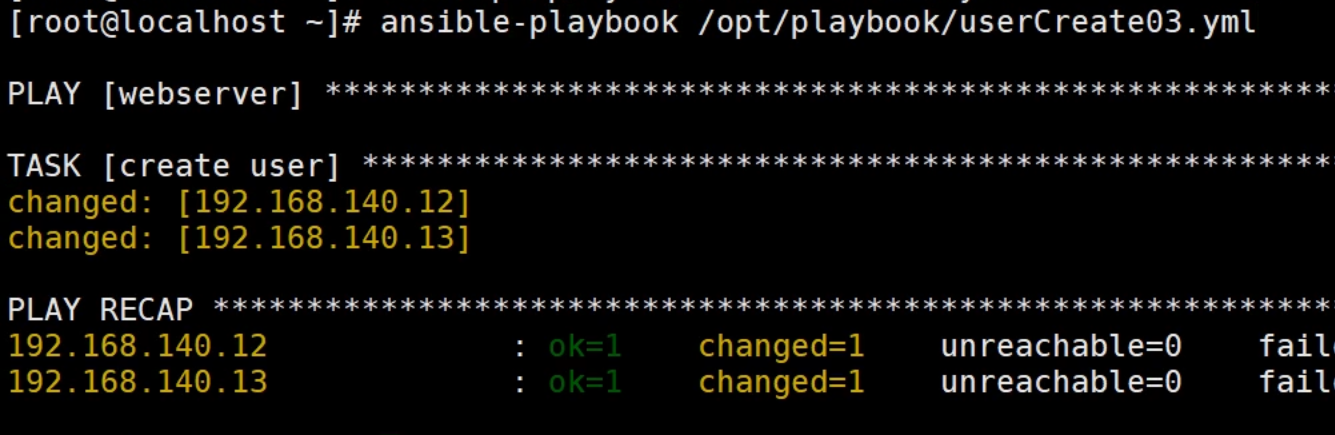Click the "TASK [create user]" line

point(174,166)
